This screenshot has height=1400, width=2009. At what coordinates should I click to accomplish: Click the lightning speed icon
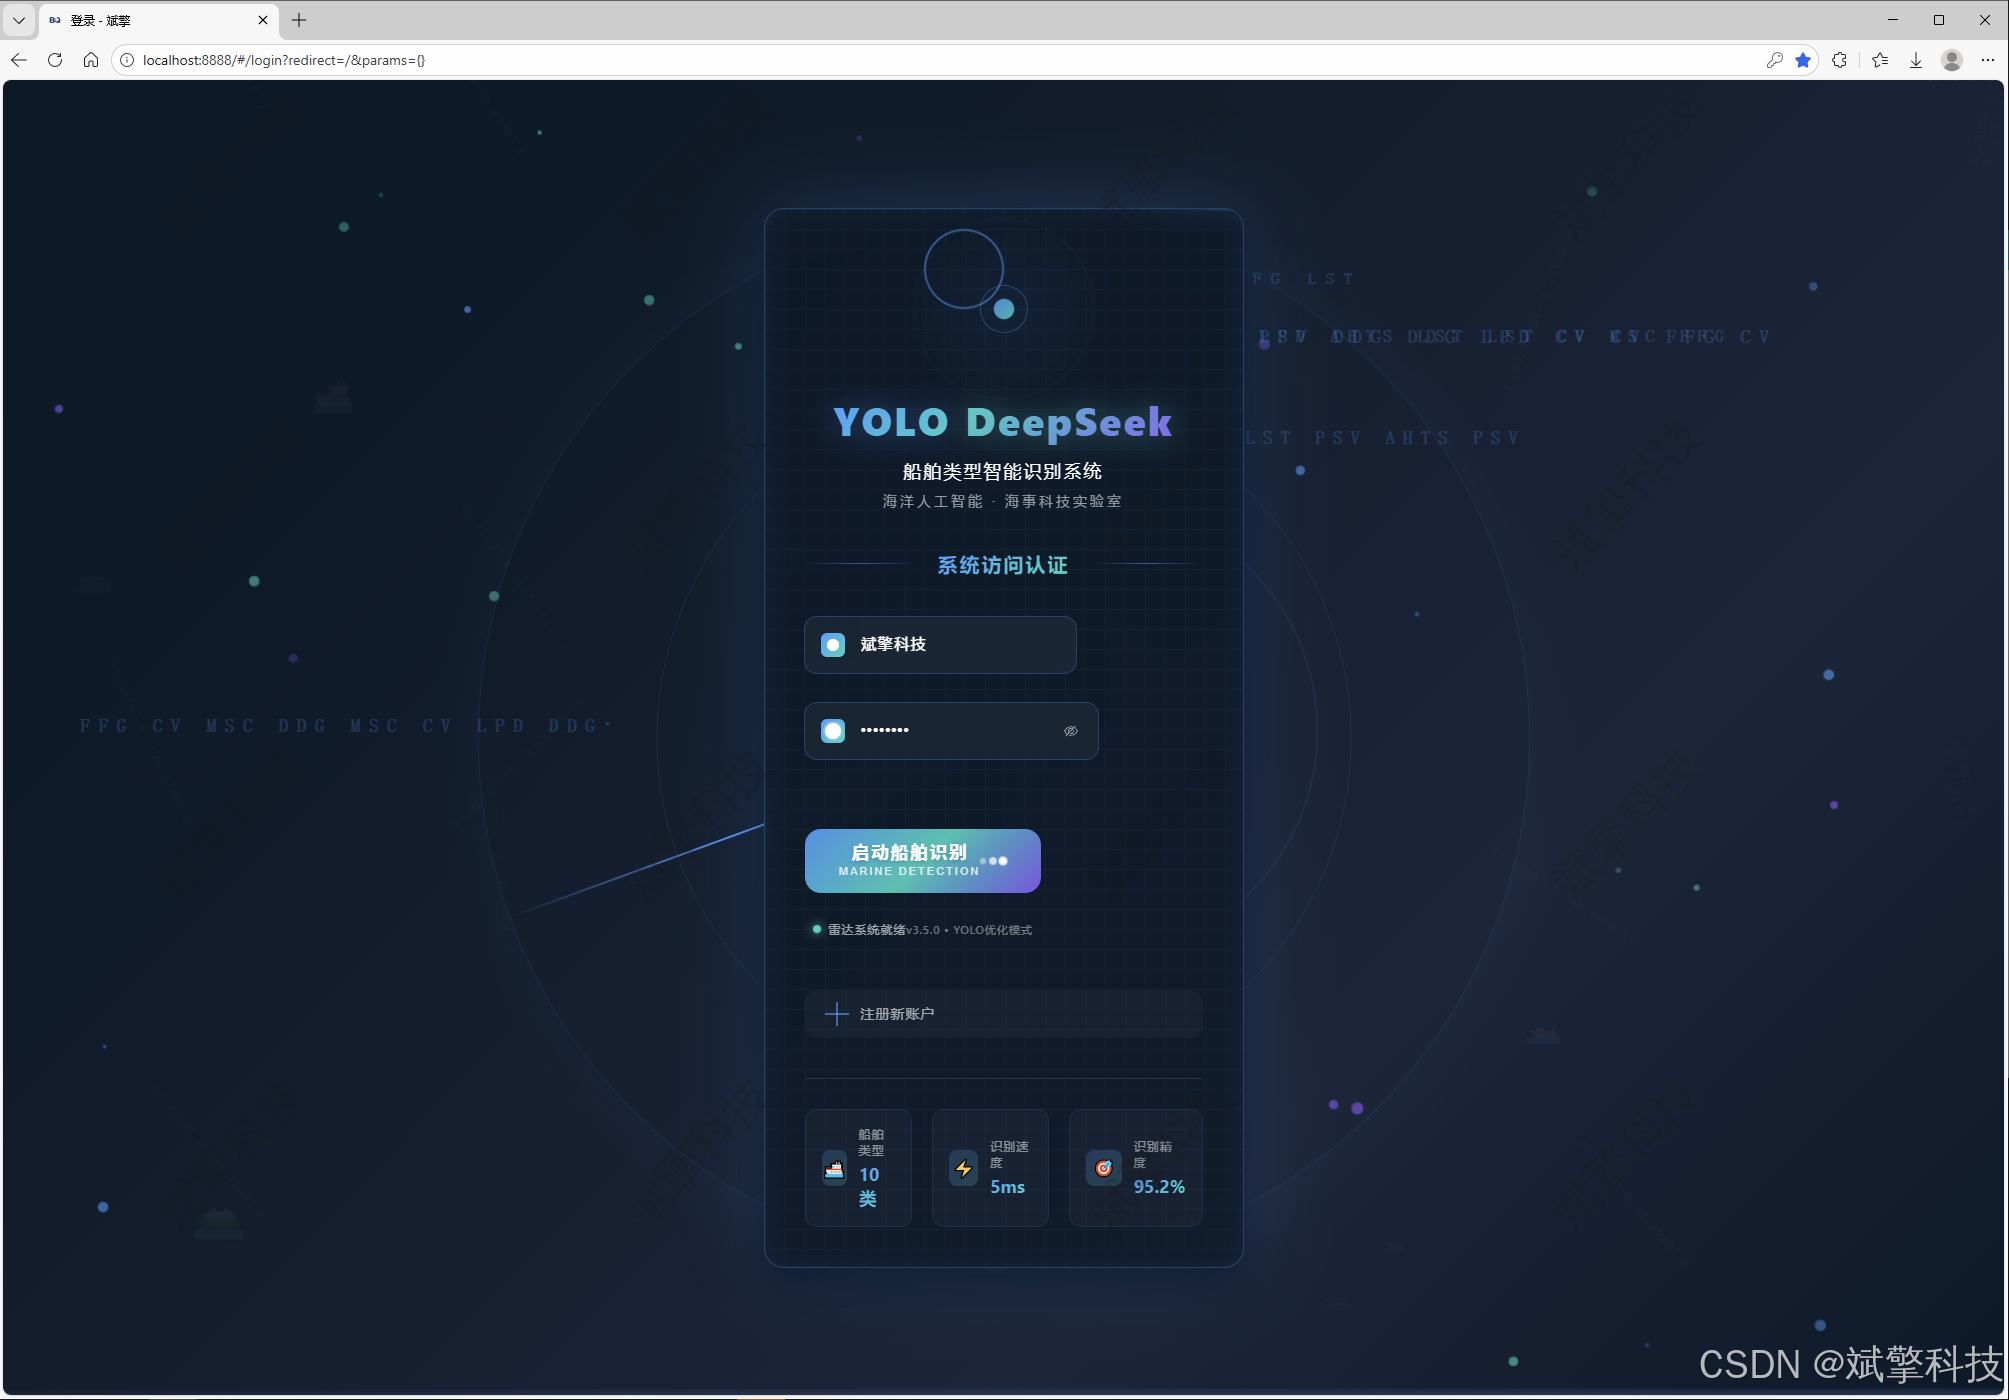click(x=963, y=1168)
